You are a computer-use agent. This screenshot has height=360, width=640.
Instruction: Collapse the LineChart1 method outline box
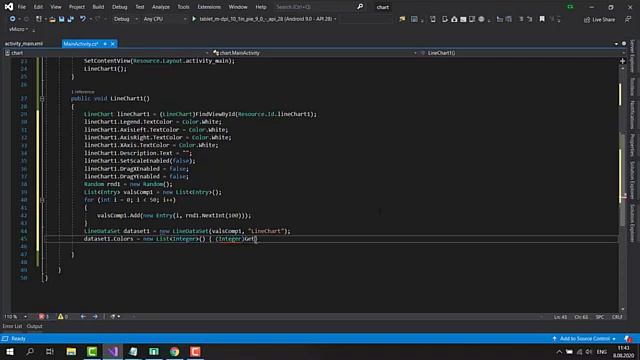pos(42,99)
